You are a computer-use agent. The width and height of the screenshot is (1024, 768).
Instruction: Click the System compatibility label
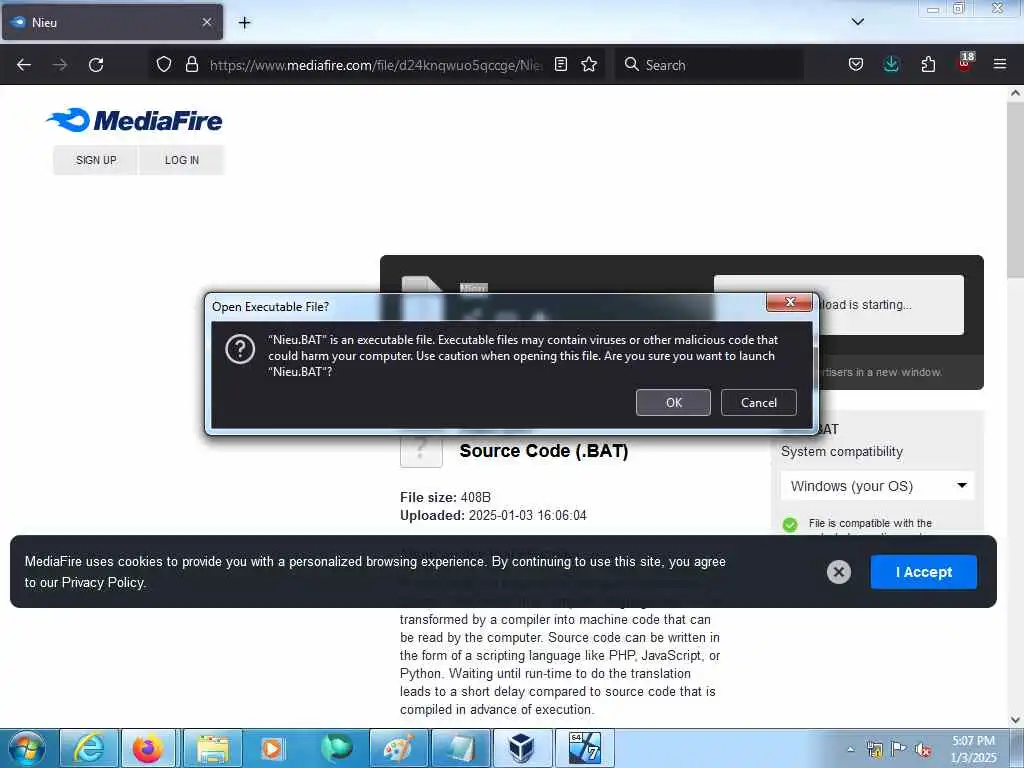[x=842, y=451]
